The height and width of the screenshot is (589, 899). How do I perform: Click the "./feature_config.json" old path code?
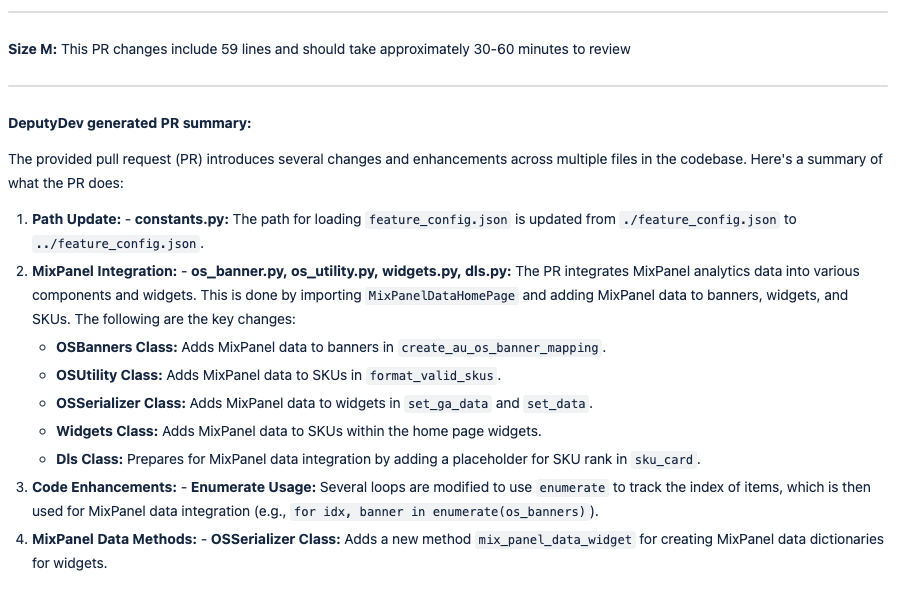(x=699, y=220)
